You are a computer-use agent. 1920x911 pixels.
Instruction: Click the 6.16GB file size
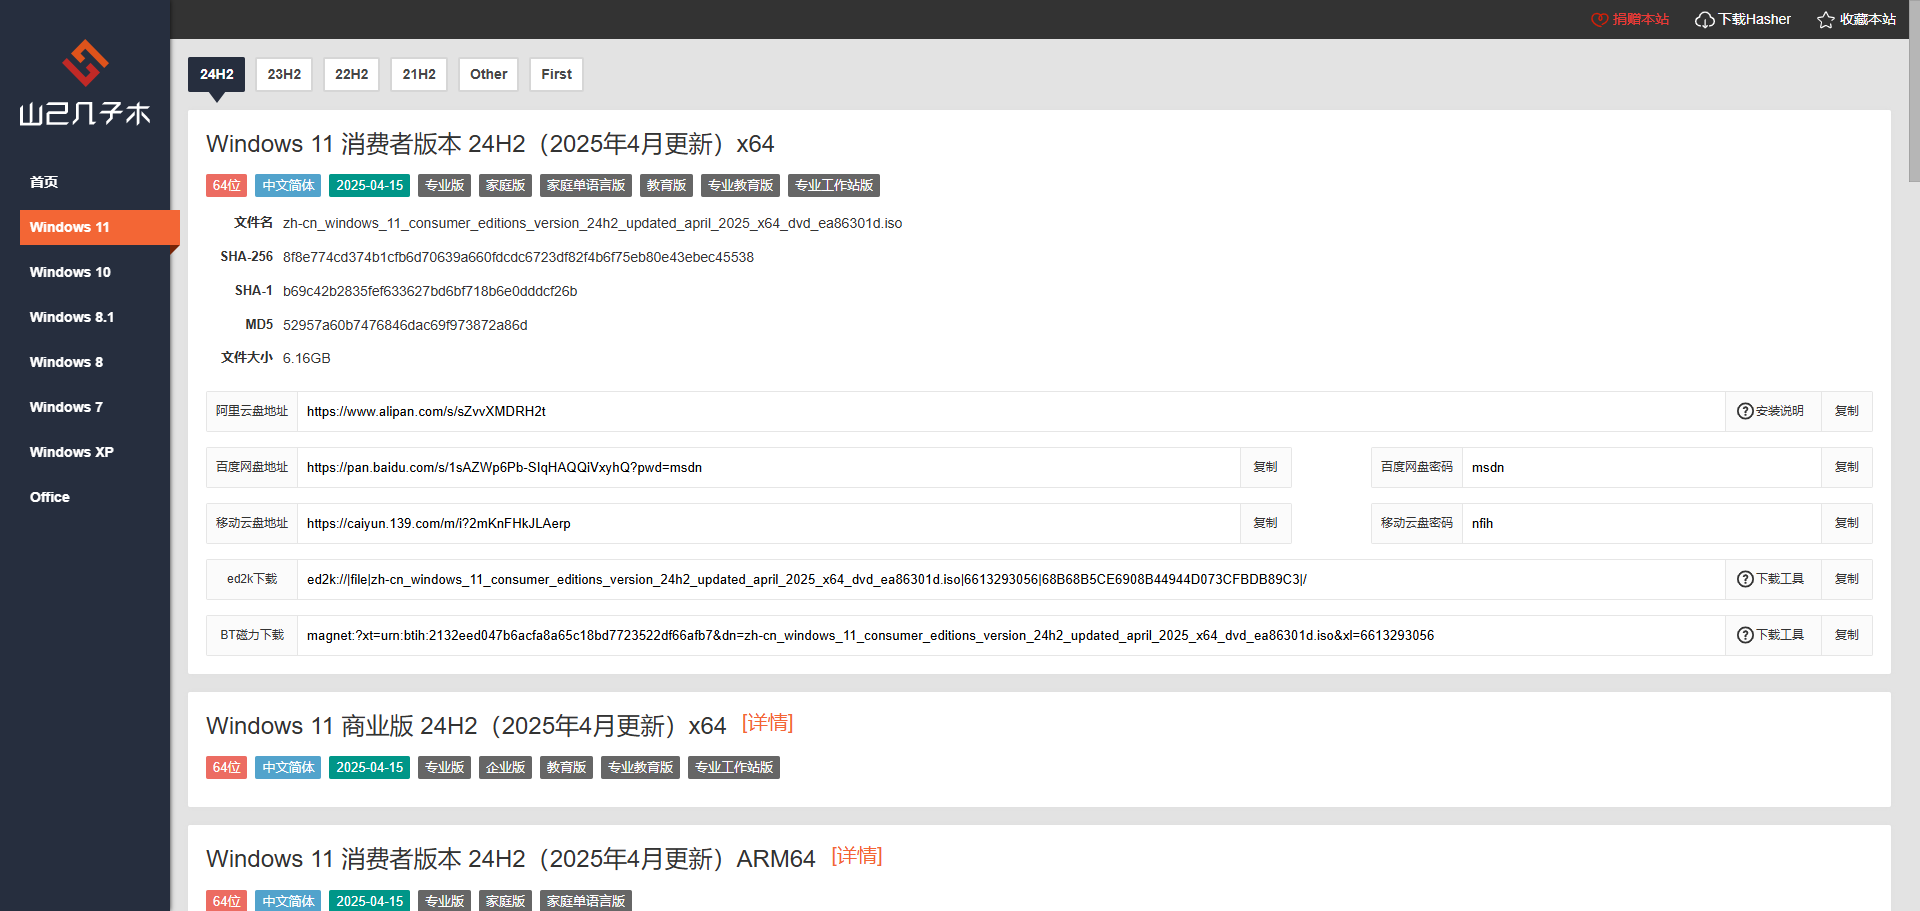306,358
